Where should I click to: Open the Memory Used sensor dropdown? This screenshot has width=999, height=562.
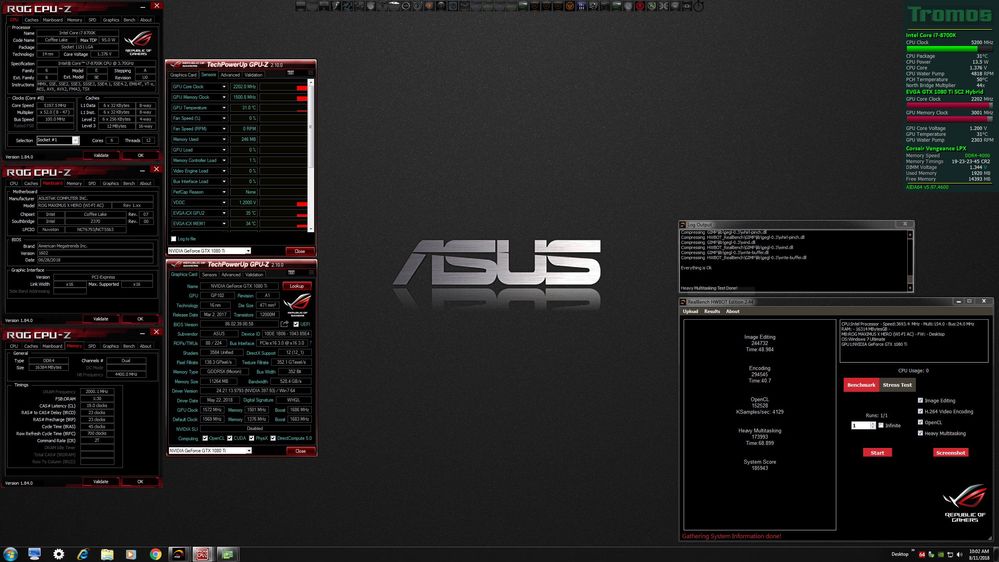click(x=224, y=140)
